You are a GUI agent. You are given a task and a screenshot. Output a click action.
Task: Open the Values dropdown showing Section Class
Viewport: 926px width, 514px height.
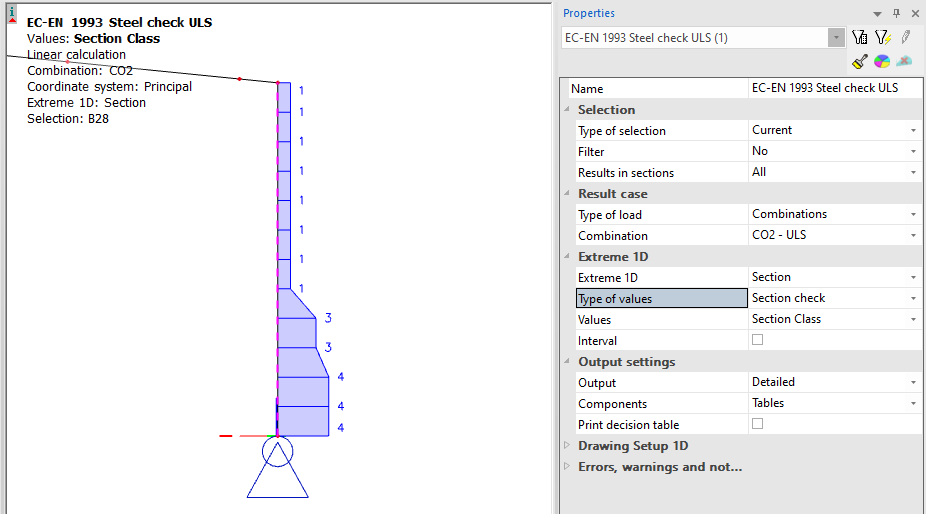913,320
